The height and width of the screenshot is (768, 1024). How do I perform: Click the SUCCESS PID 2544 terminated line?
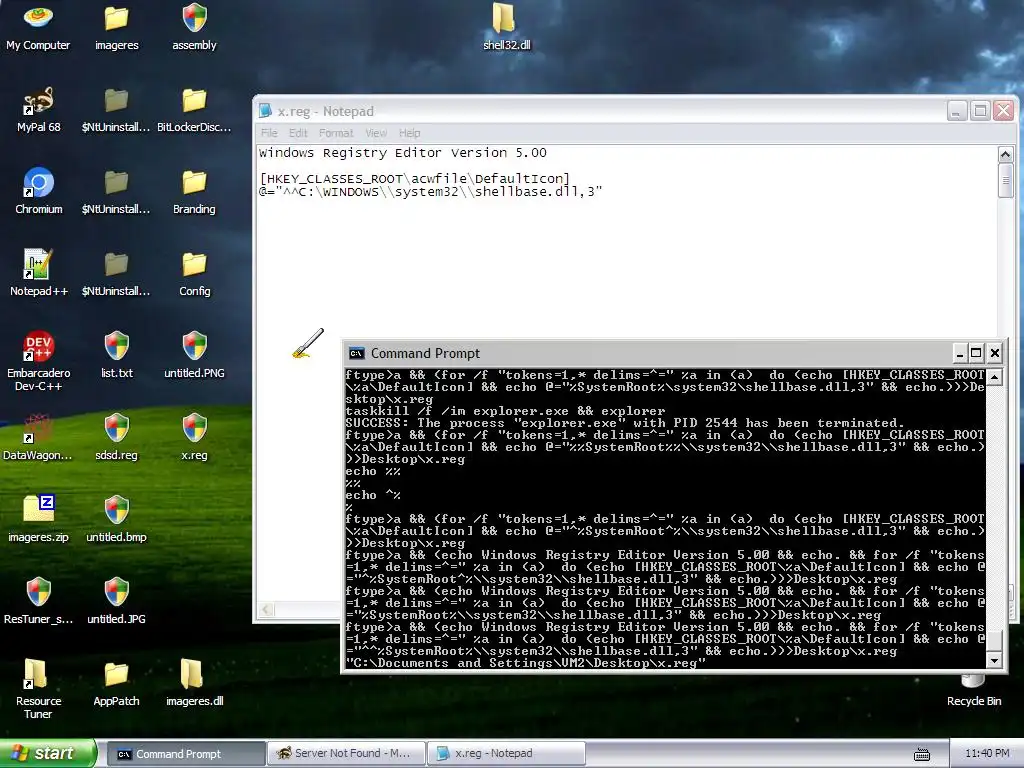[x=625, y=423]
